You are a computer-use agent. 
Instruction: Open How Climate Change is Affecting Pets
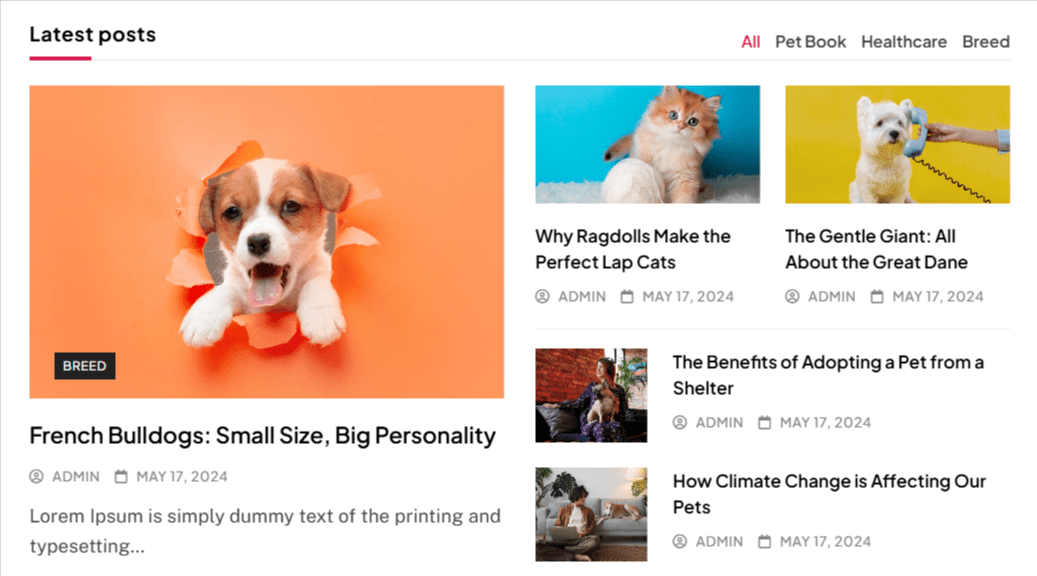(x=829, y=494)
